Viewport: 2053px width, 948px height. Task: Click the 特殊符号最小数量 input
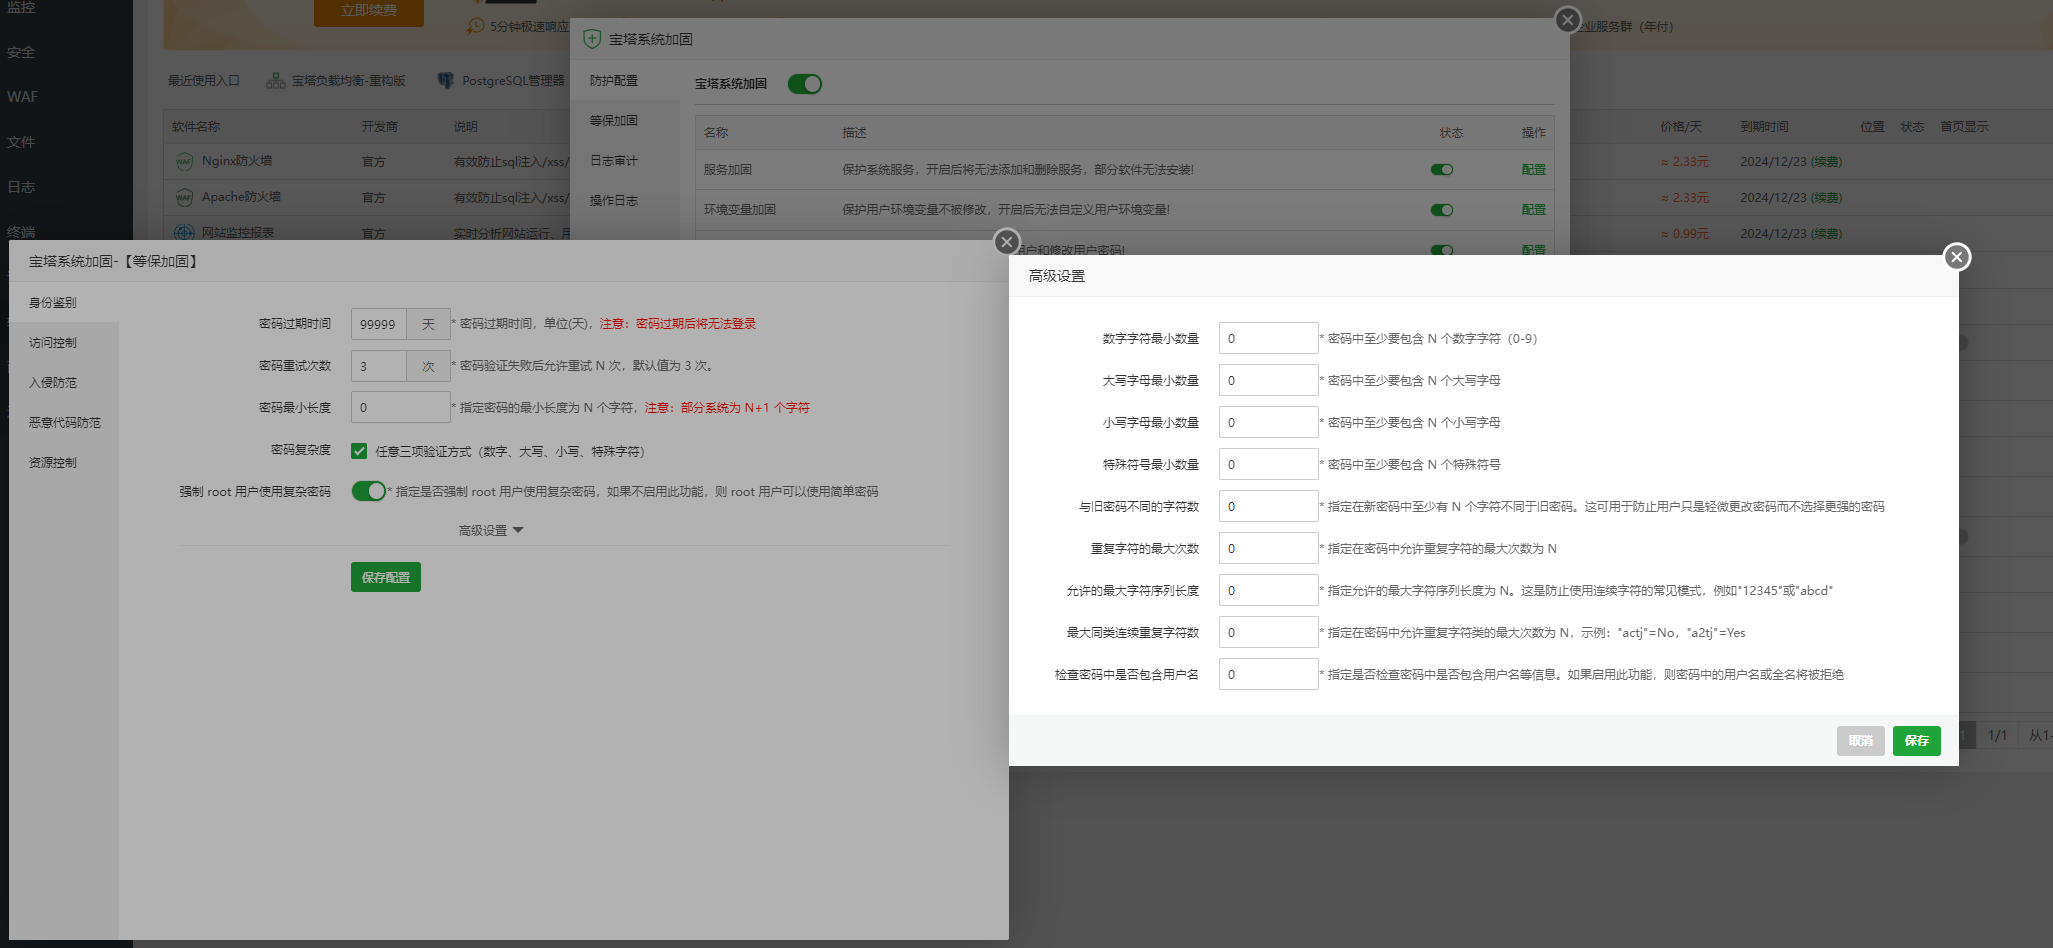pyautogui.click(x=1268, y=464)
